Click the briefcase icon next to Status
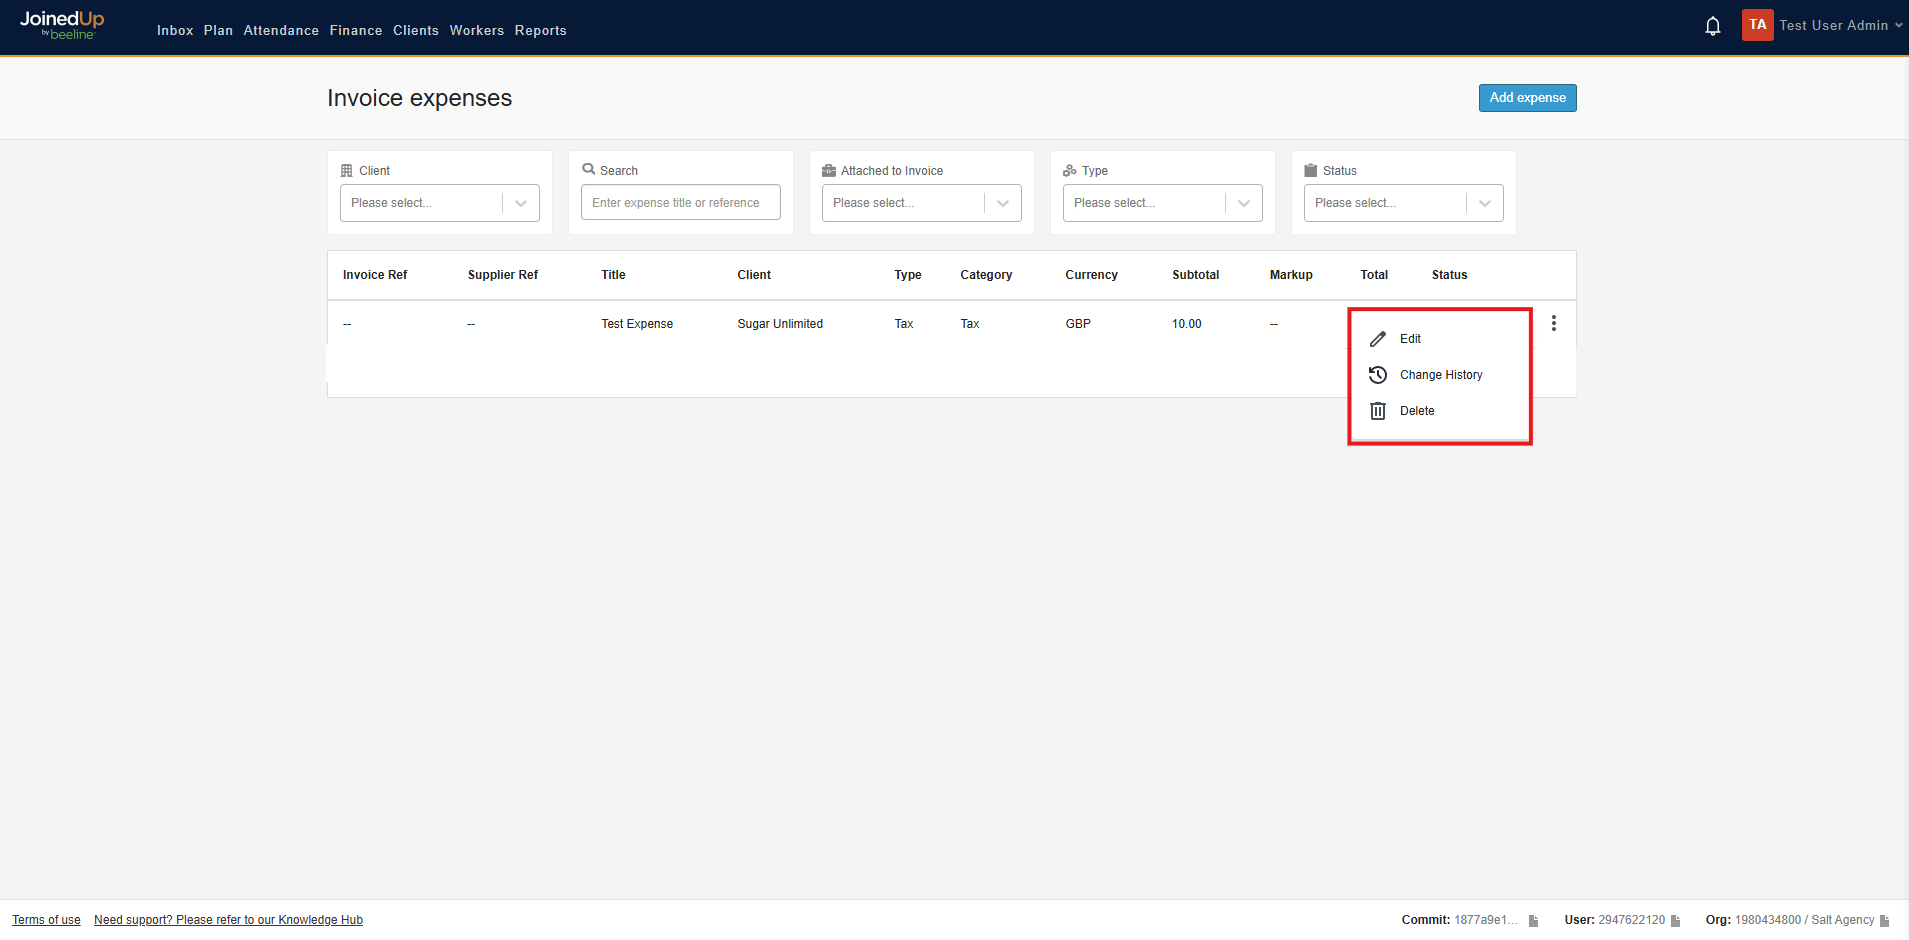Image resolution: width=1909 pixels, height=940 pixels. (1311, 170)
